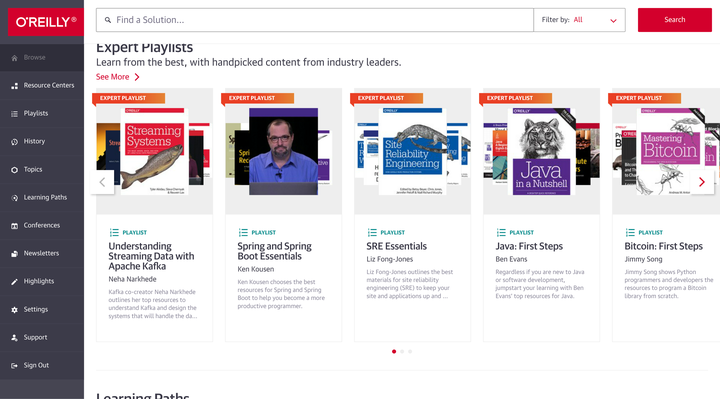Click the magnifier icon in the search box
This screenshot has height=399, width=720.
pos(108,20)
